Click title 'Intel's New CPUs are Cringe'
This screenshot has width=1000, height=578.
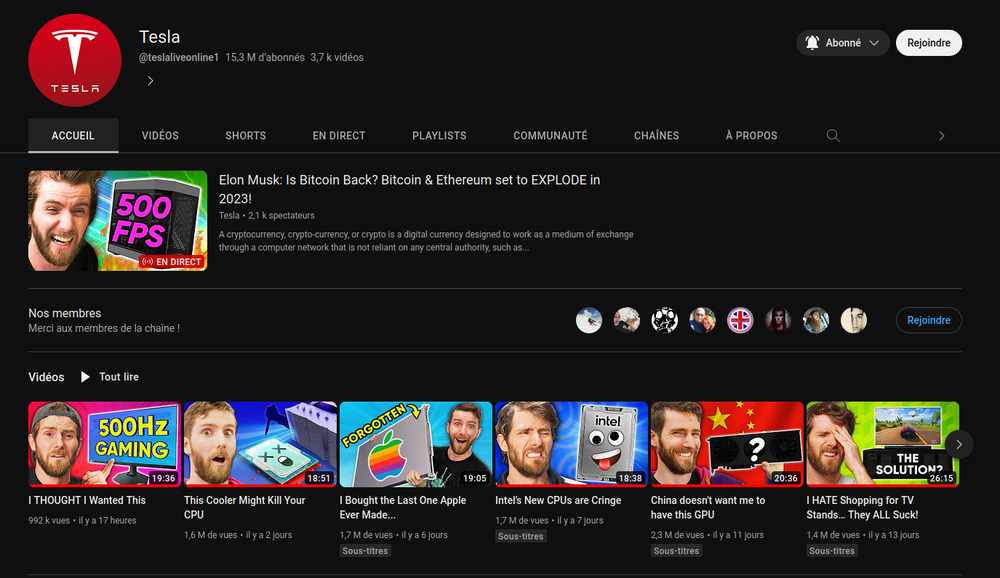pos(558,500)
